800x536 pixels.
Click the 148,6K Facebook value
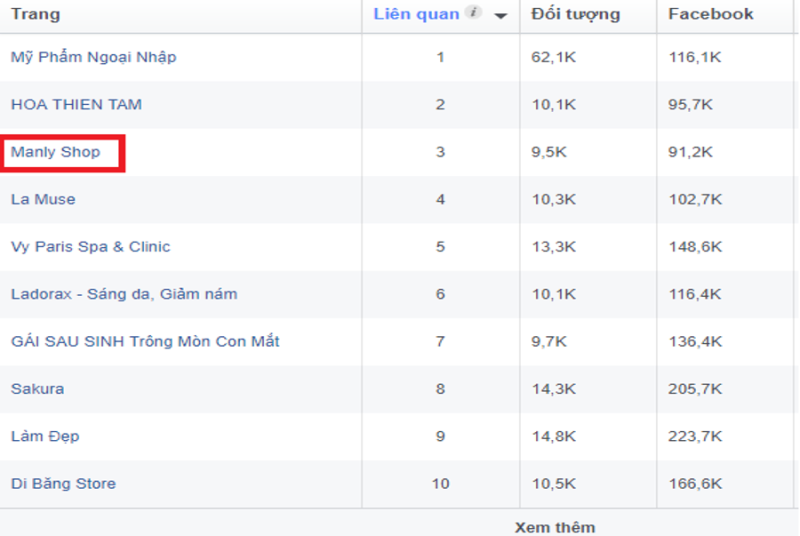click(695, 247)
